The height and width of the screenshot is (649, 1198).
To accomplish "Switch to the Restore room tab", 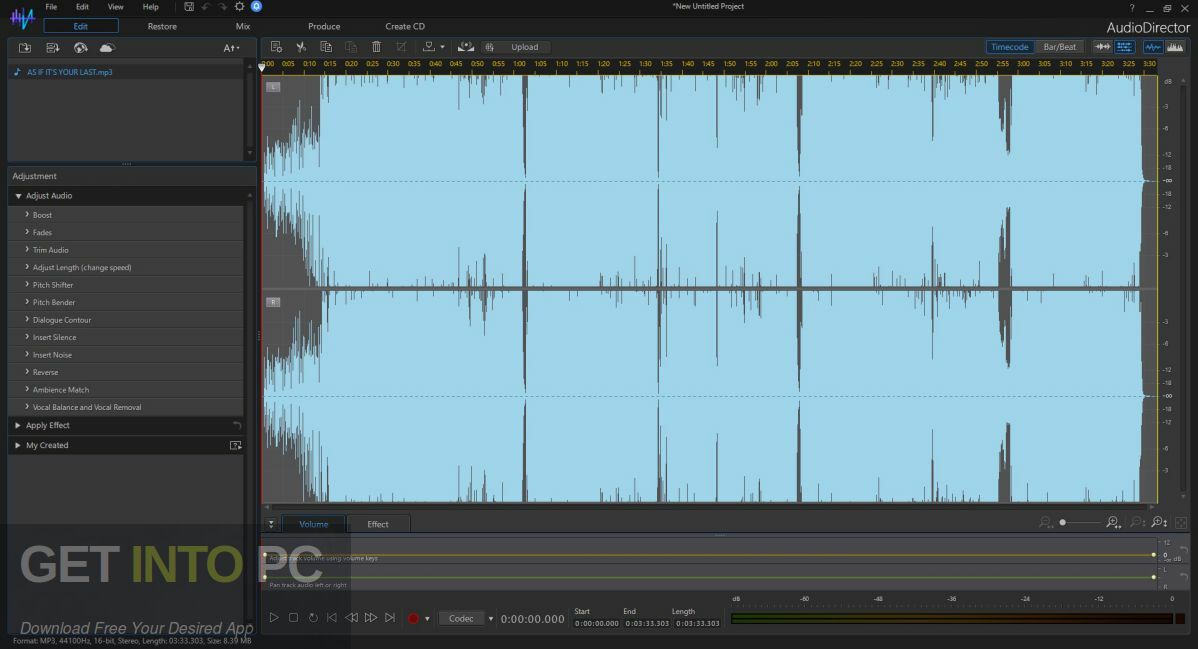I will pos(162,26).
